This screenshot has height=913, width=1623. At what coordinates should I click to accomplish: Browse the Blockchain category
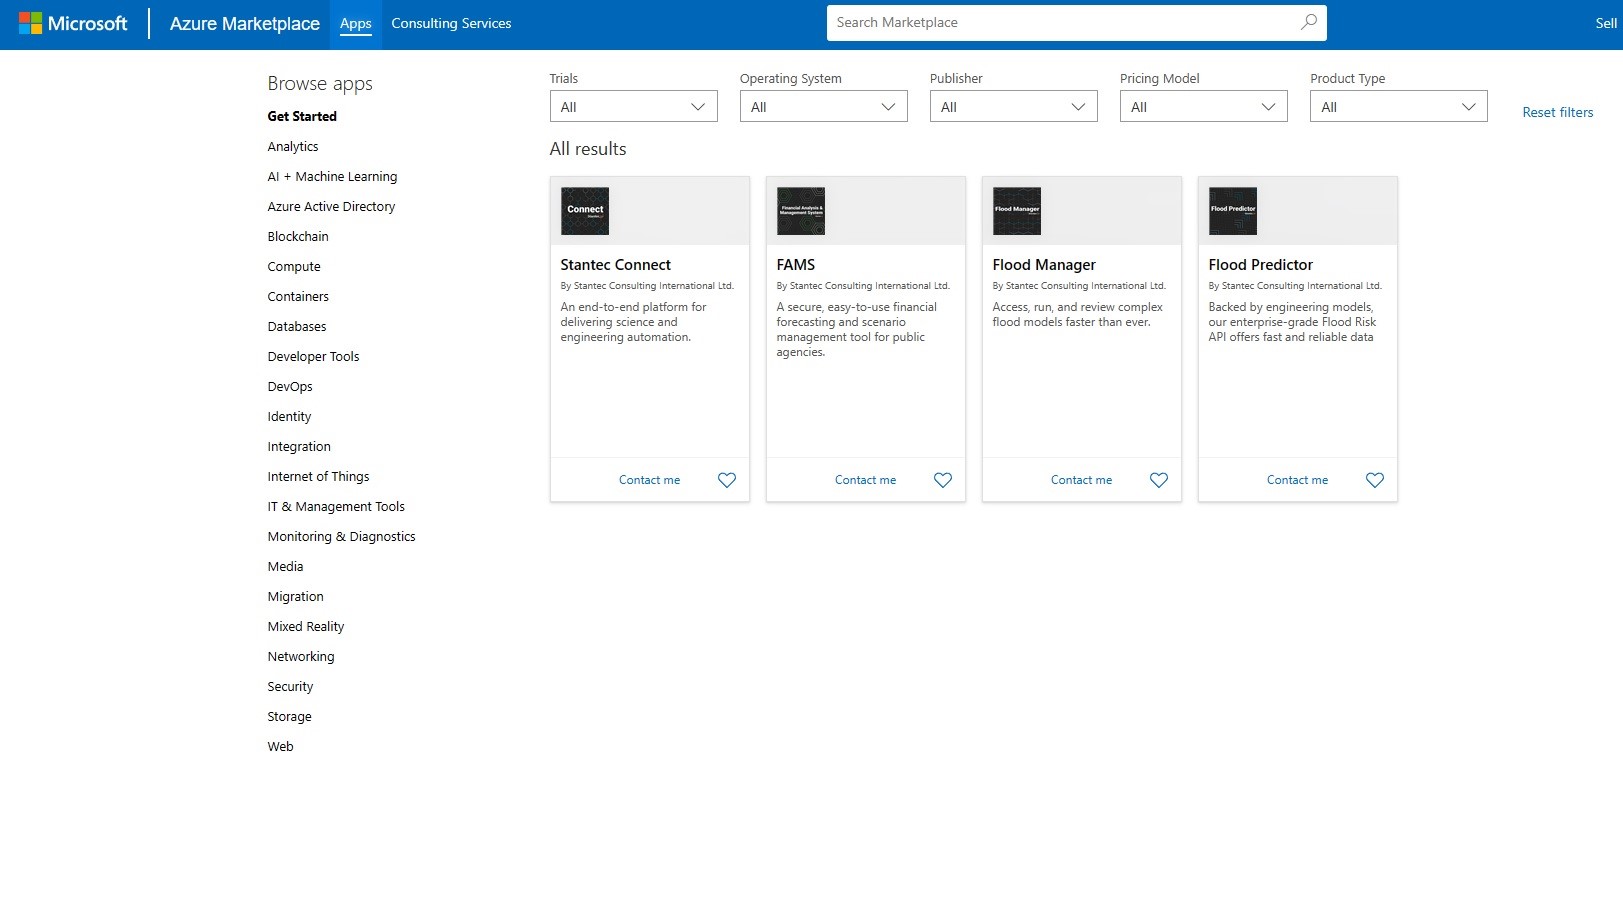click(x=298, y=236)
